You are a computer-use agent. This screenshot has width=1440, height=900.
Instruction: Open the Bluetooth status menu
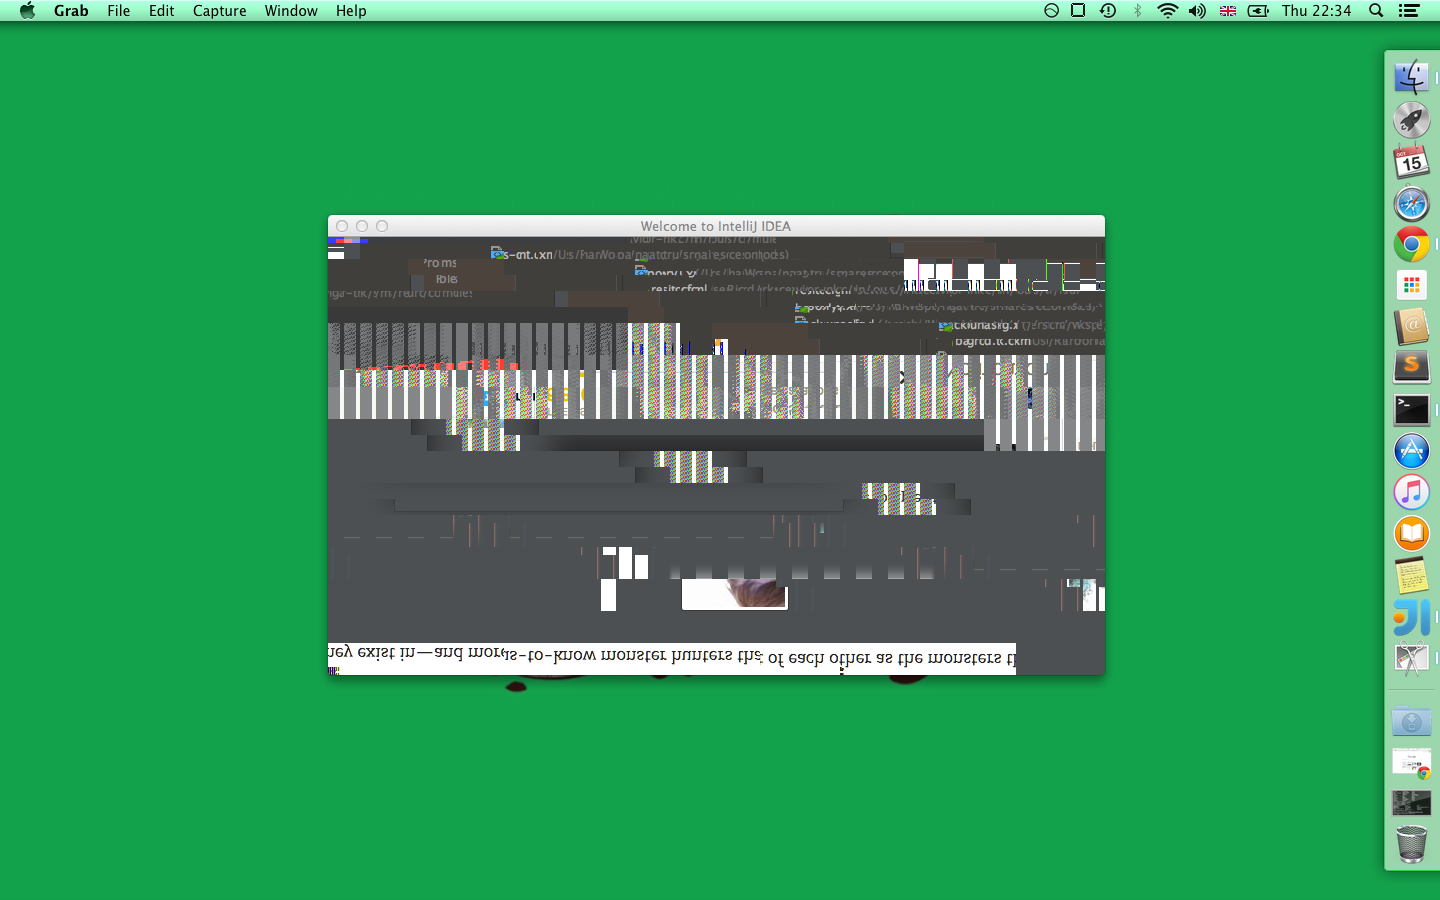pos(1137,11)
